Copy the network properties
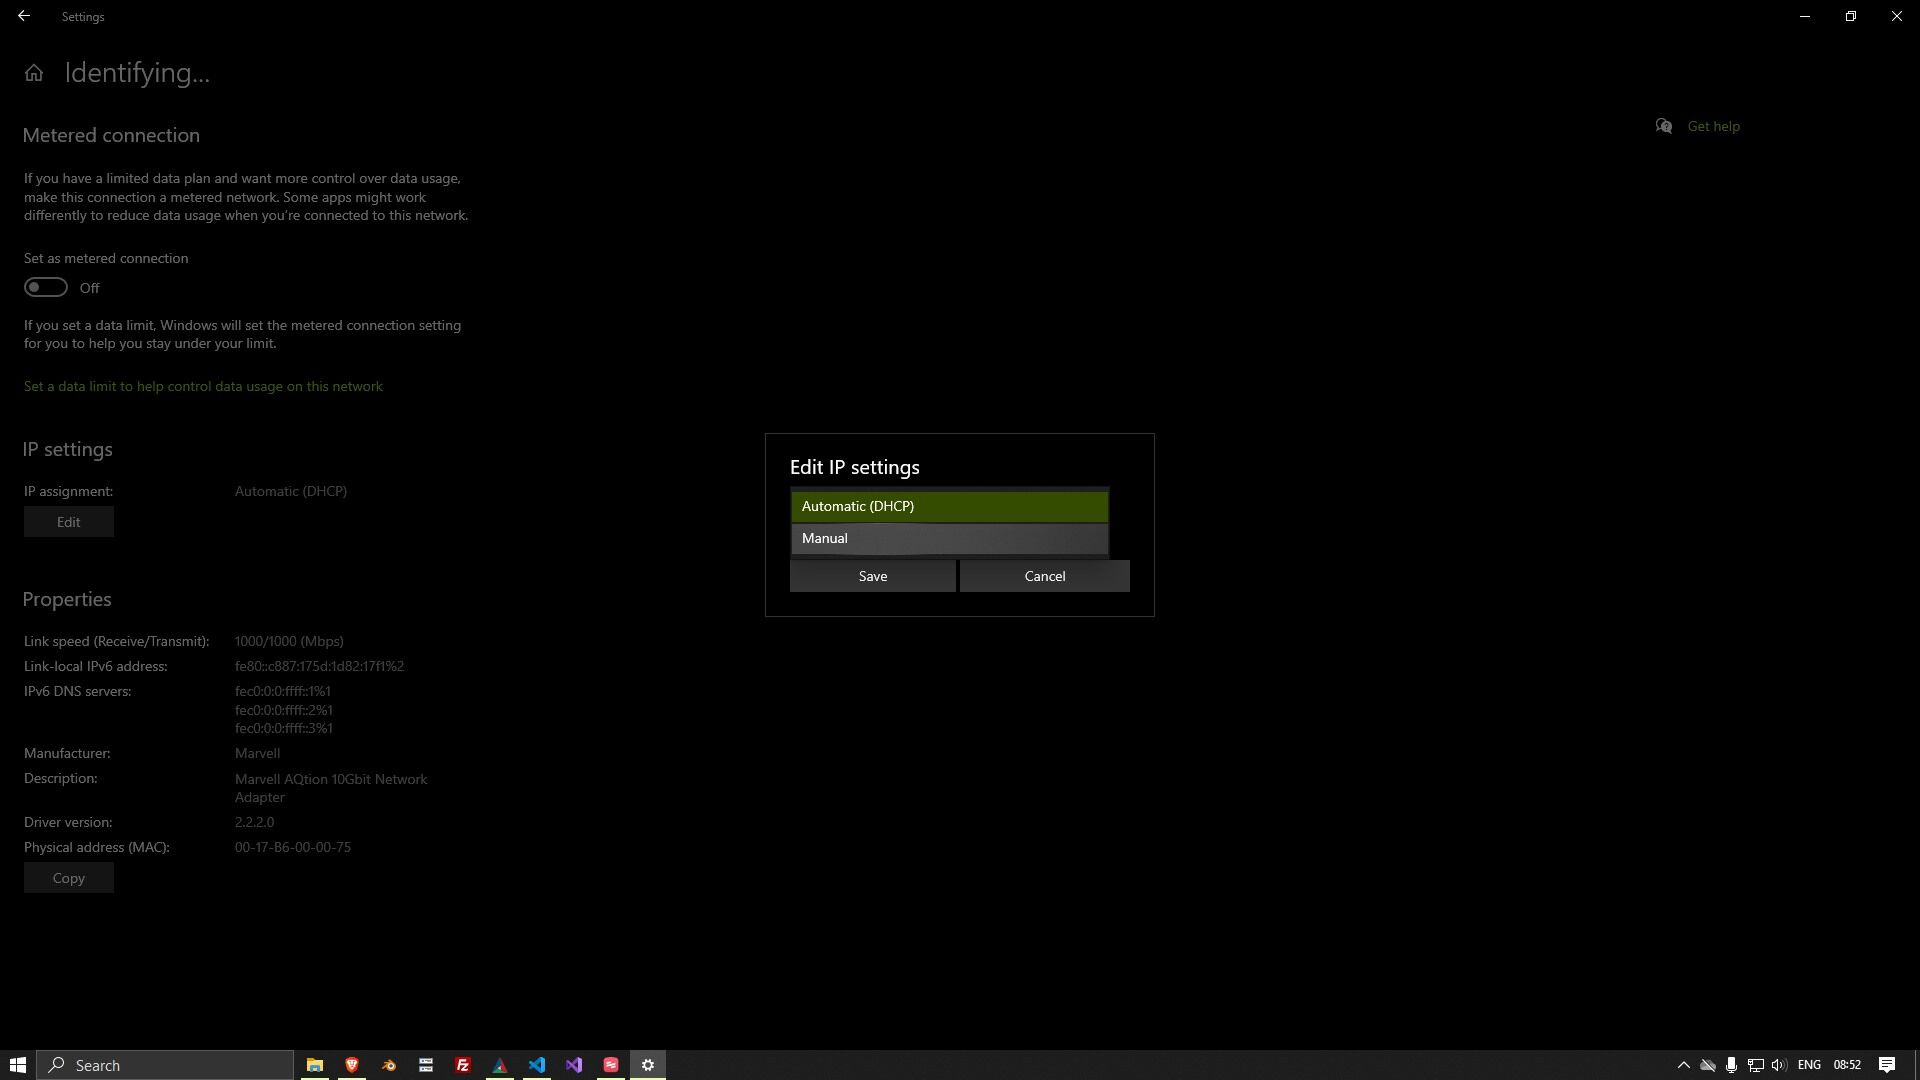 (68, 878)
